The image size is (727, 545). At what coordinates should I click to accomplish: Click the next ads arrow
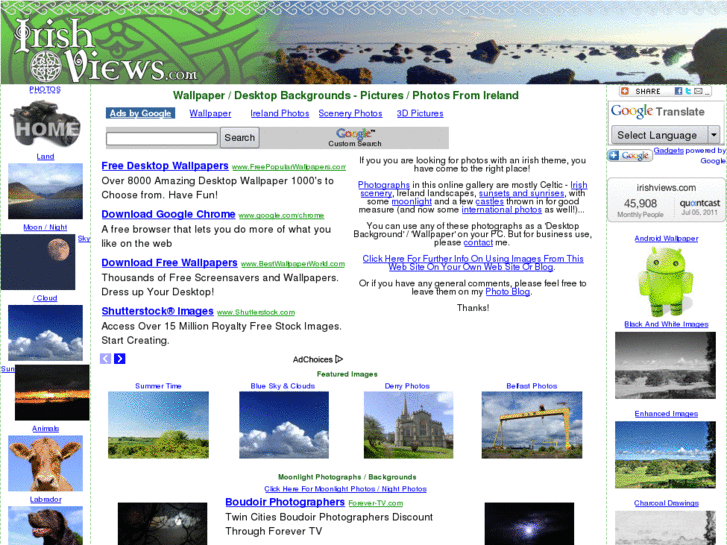pyautogui.click(x=120, y=359)
